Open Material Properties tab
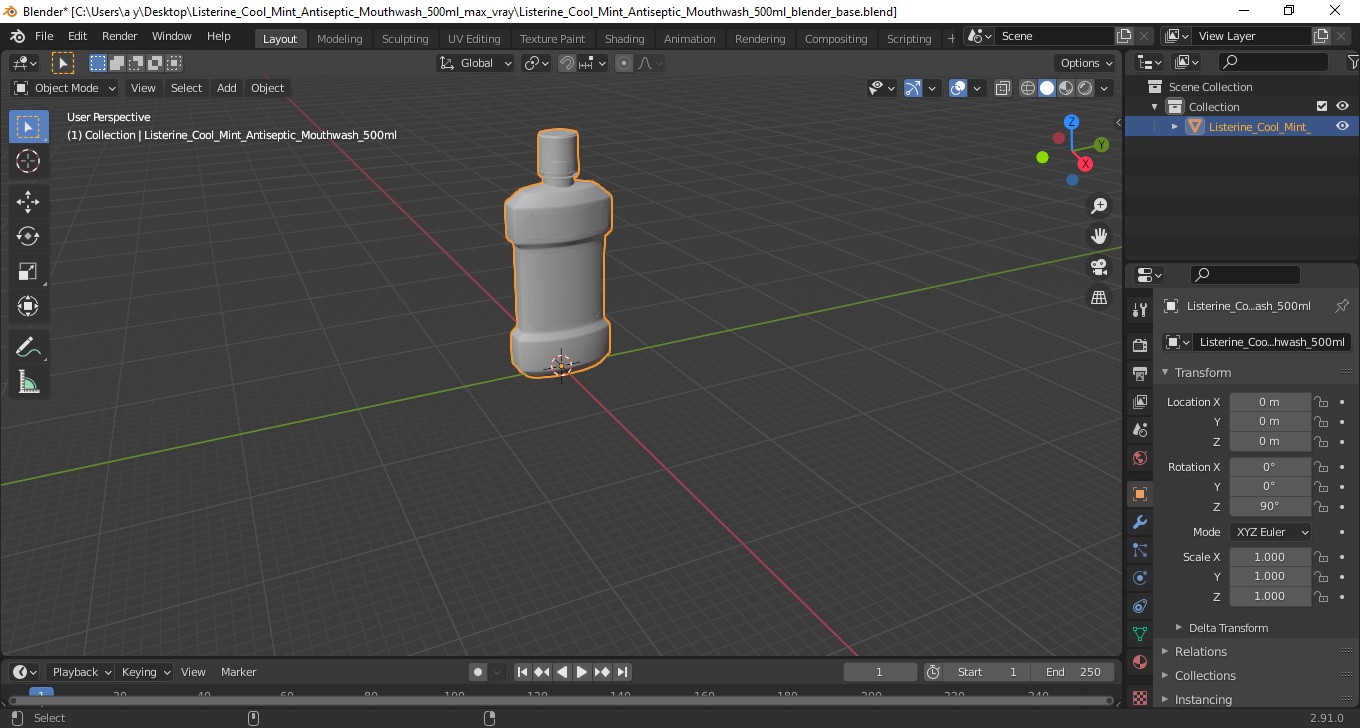This screenshot has width=1360, height=728. [x=1139, y=662]
